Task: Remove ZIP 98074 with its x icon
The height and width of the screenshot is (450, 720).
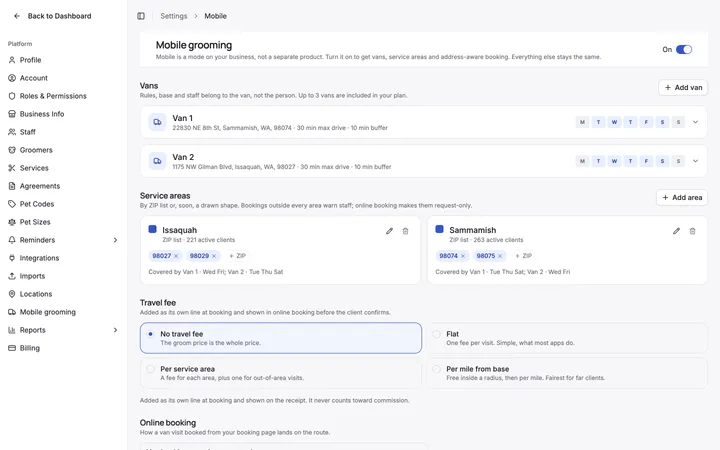Action: (463, 256)
